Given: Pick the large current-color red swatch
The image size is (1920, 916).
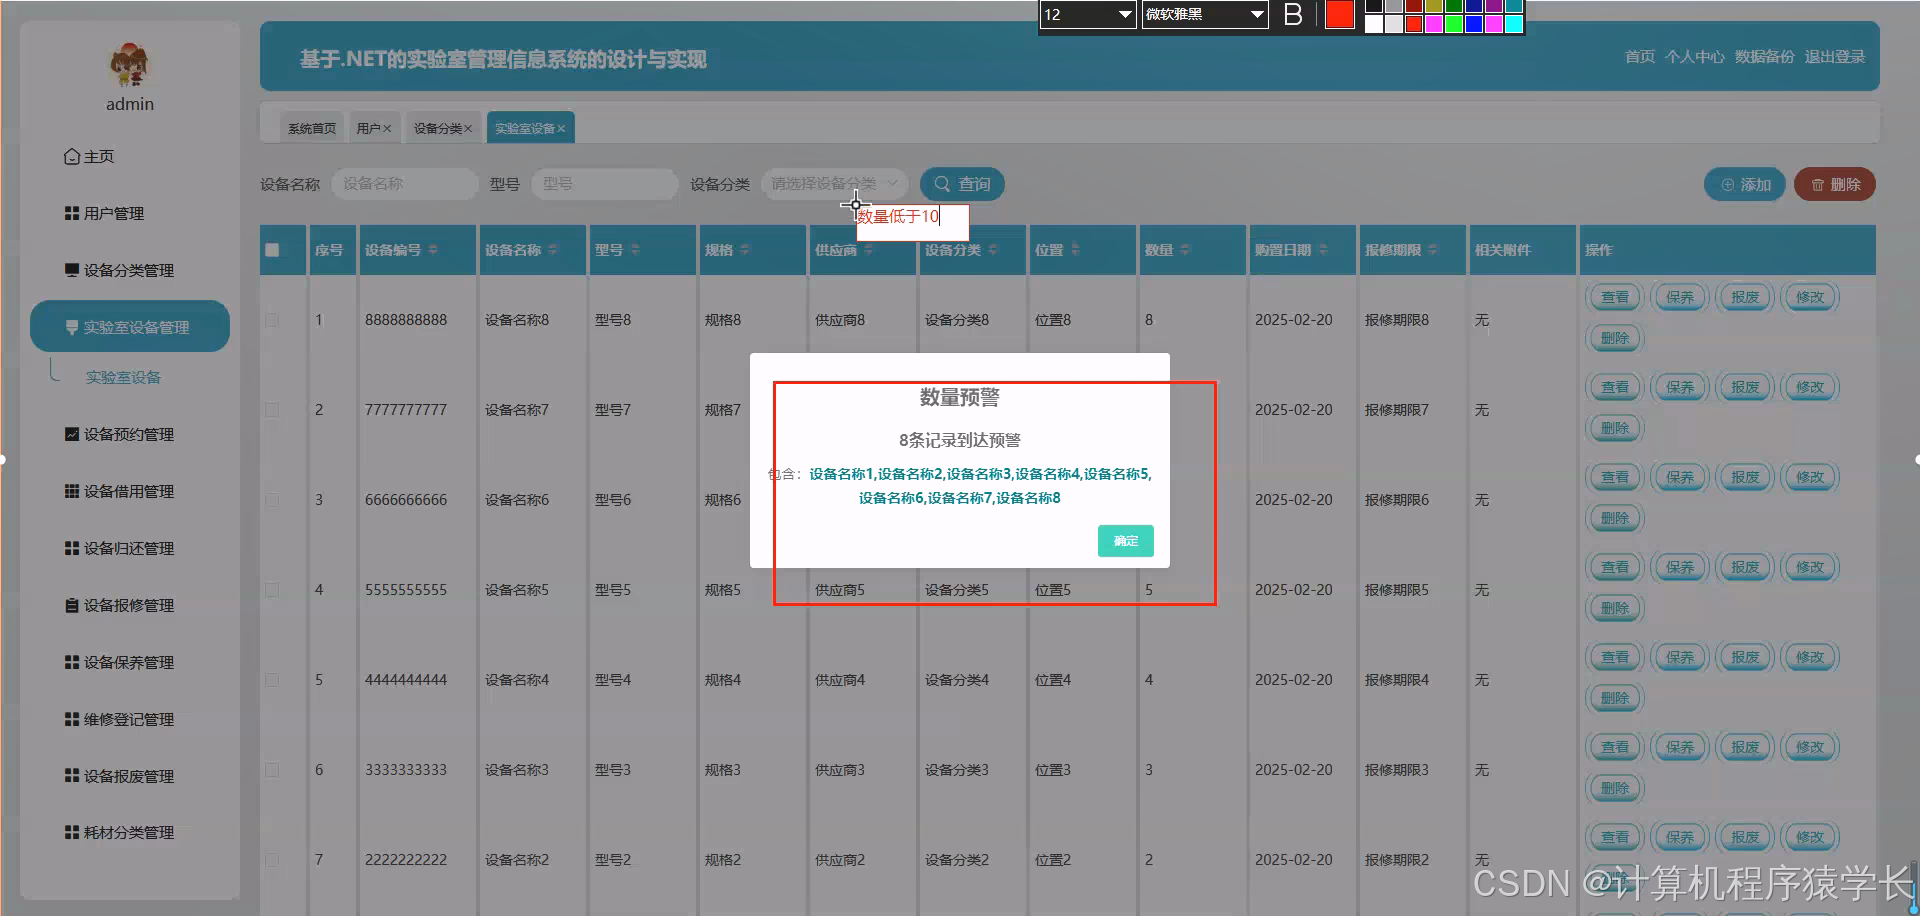Looking at the screenshot, I should tap(1339, 14).
